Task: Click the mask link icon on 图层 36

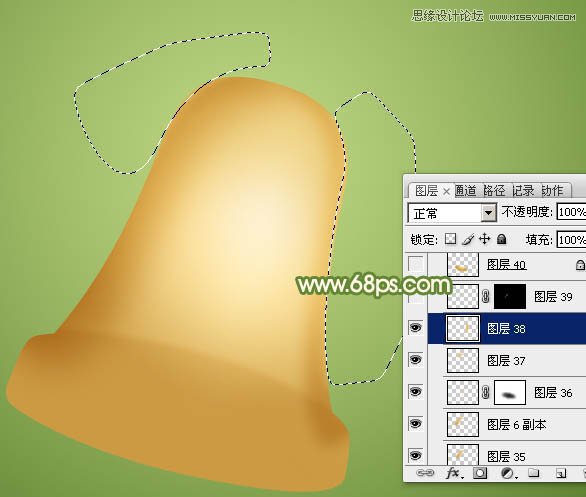Action: point(485,393)
